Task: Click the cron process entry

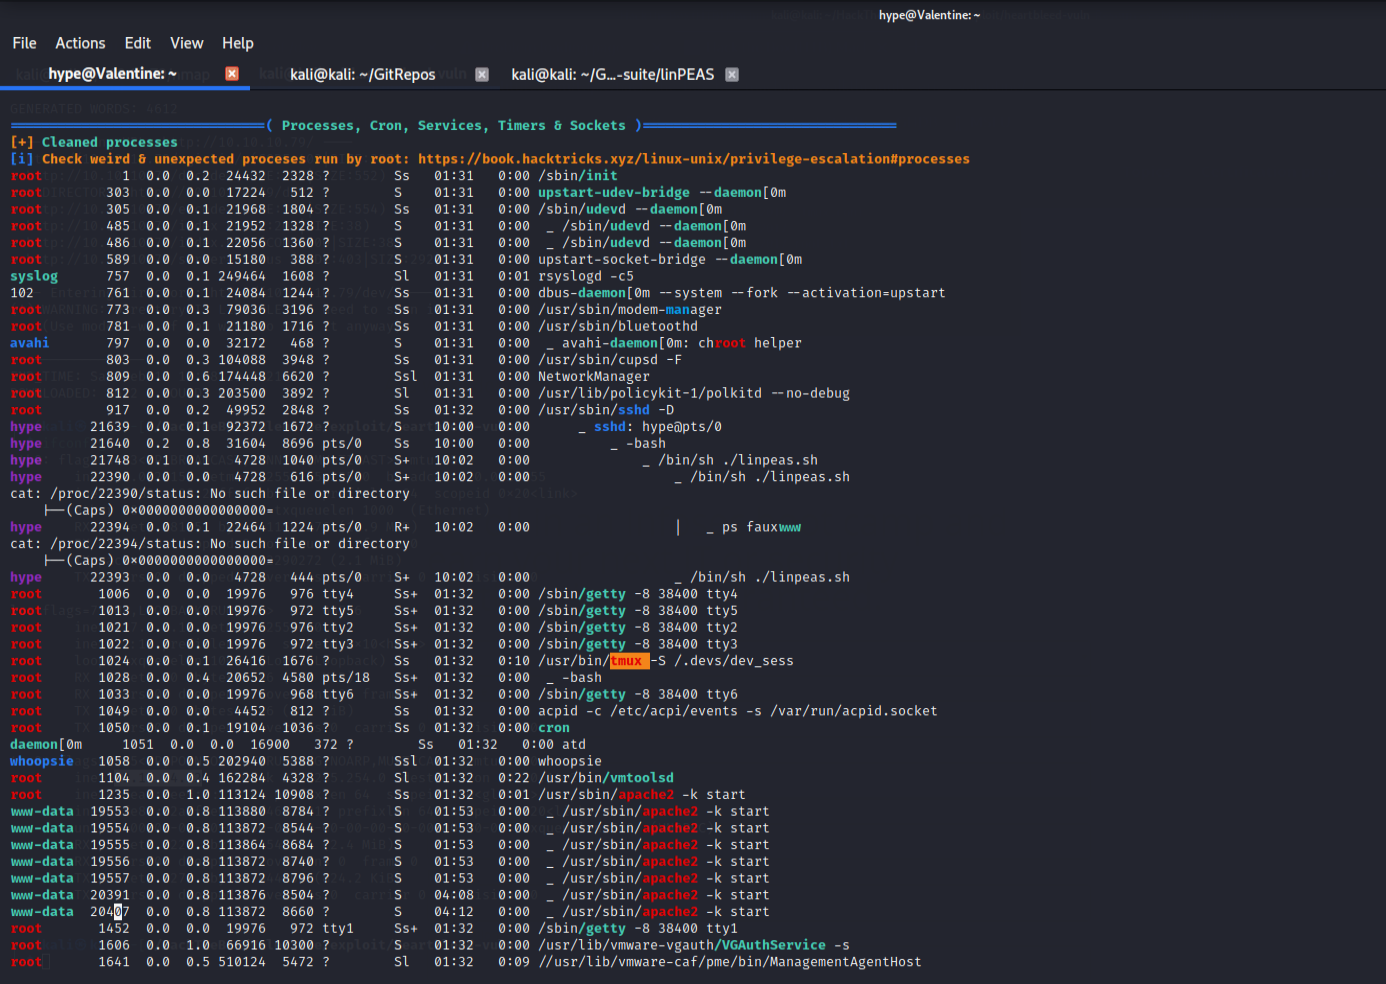Action: pos(553,727)
